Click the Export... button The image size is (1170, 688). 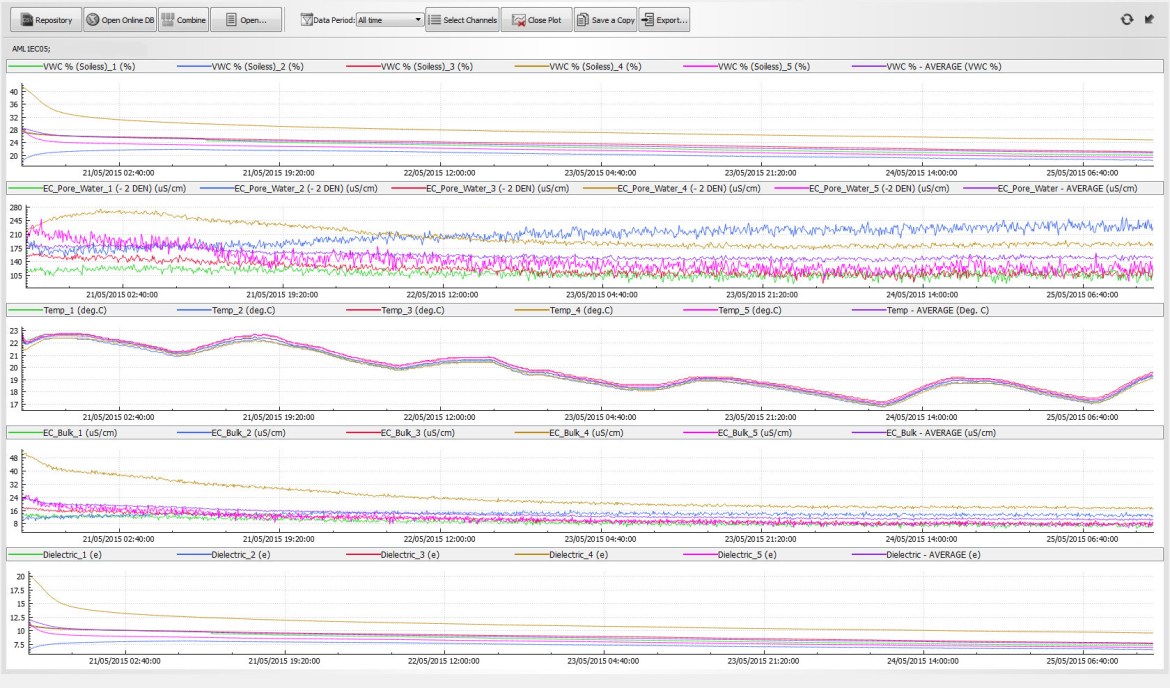(665, 20)
